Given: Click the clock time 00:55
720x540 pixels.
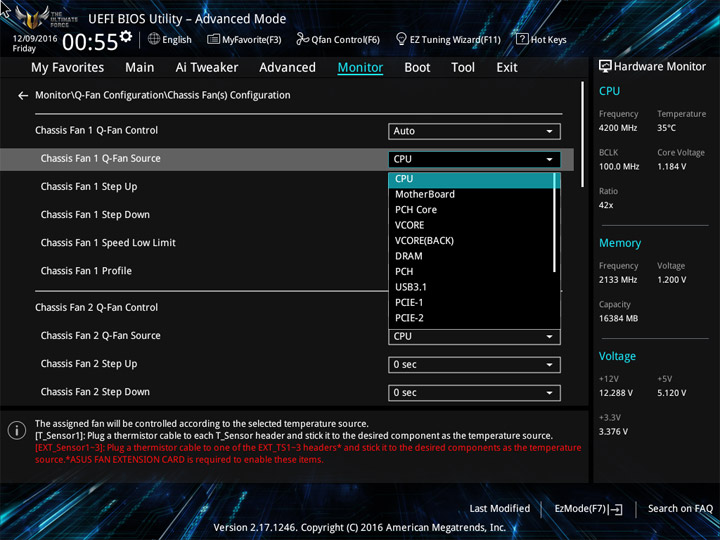Looking at the screenshot, I should point(90,42).
